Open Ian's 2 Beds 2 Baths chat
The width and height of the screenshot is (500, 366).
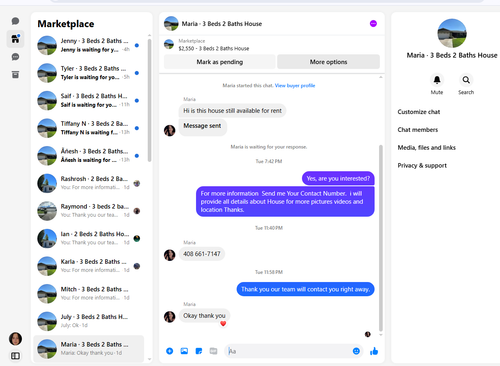pos(89,238)
